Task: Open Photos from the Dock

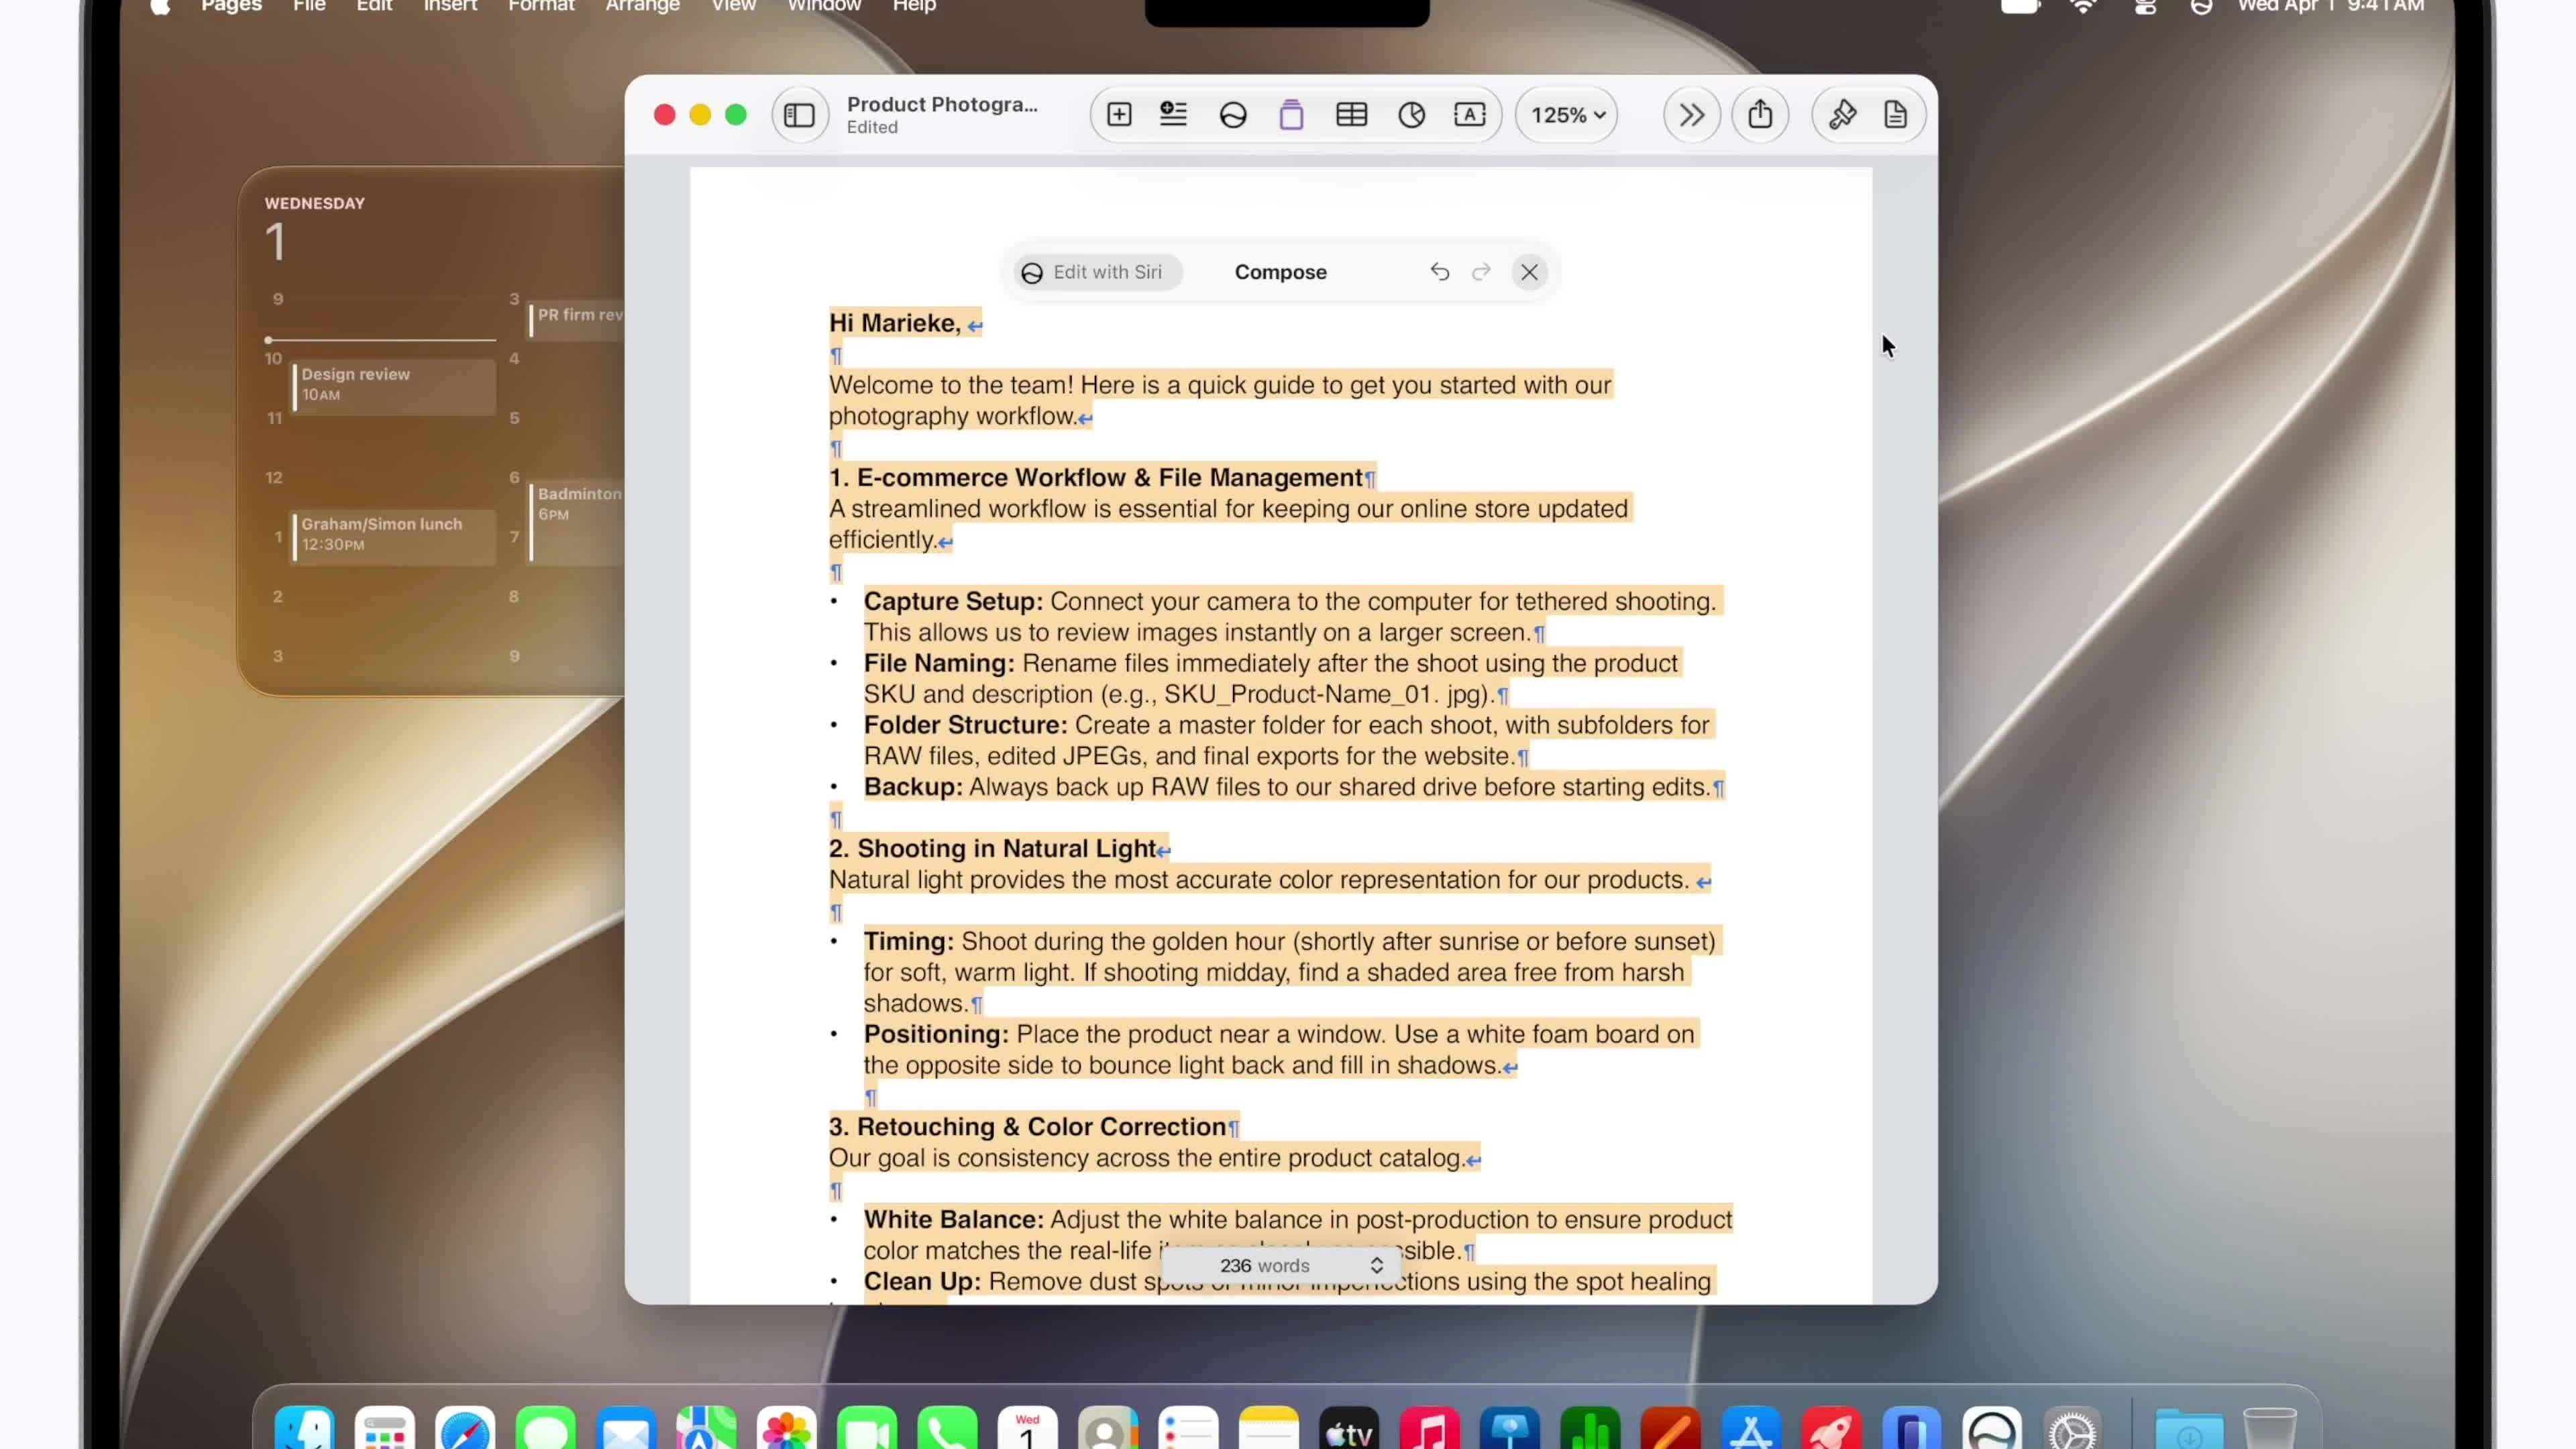Action: [787, 1429]
